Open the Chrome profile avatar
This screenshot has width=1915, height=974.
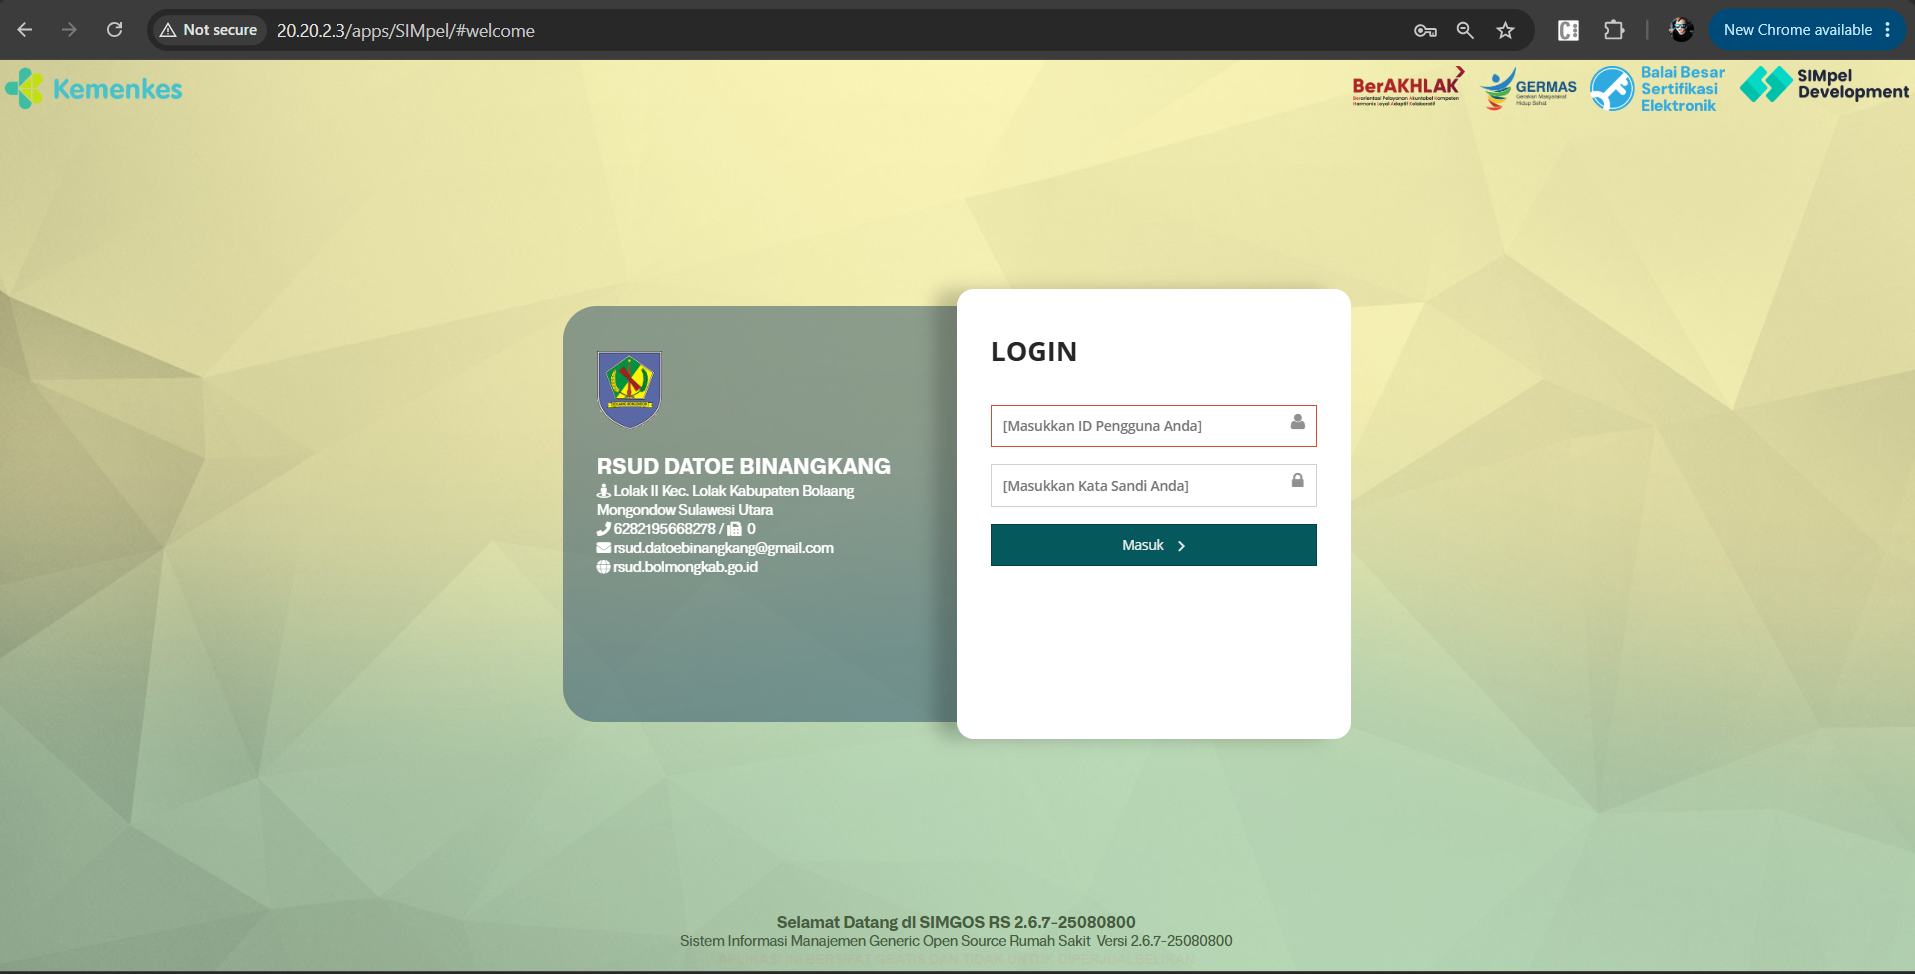pyautogui.click(x=1681, y=30)
